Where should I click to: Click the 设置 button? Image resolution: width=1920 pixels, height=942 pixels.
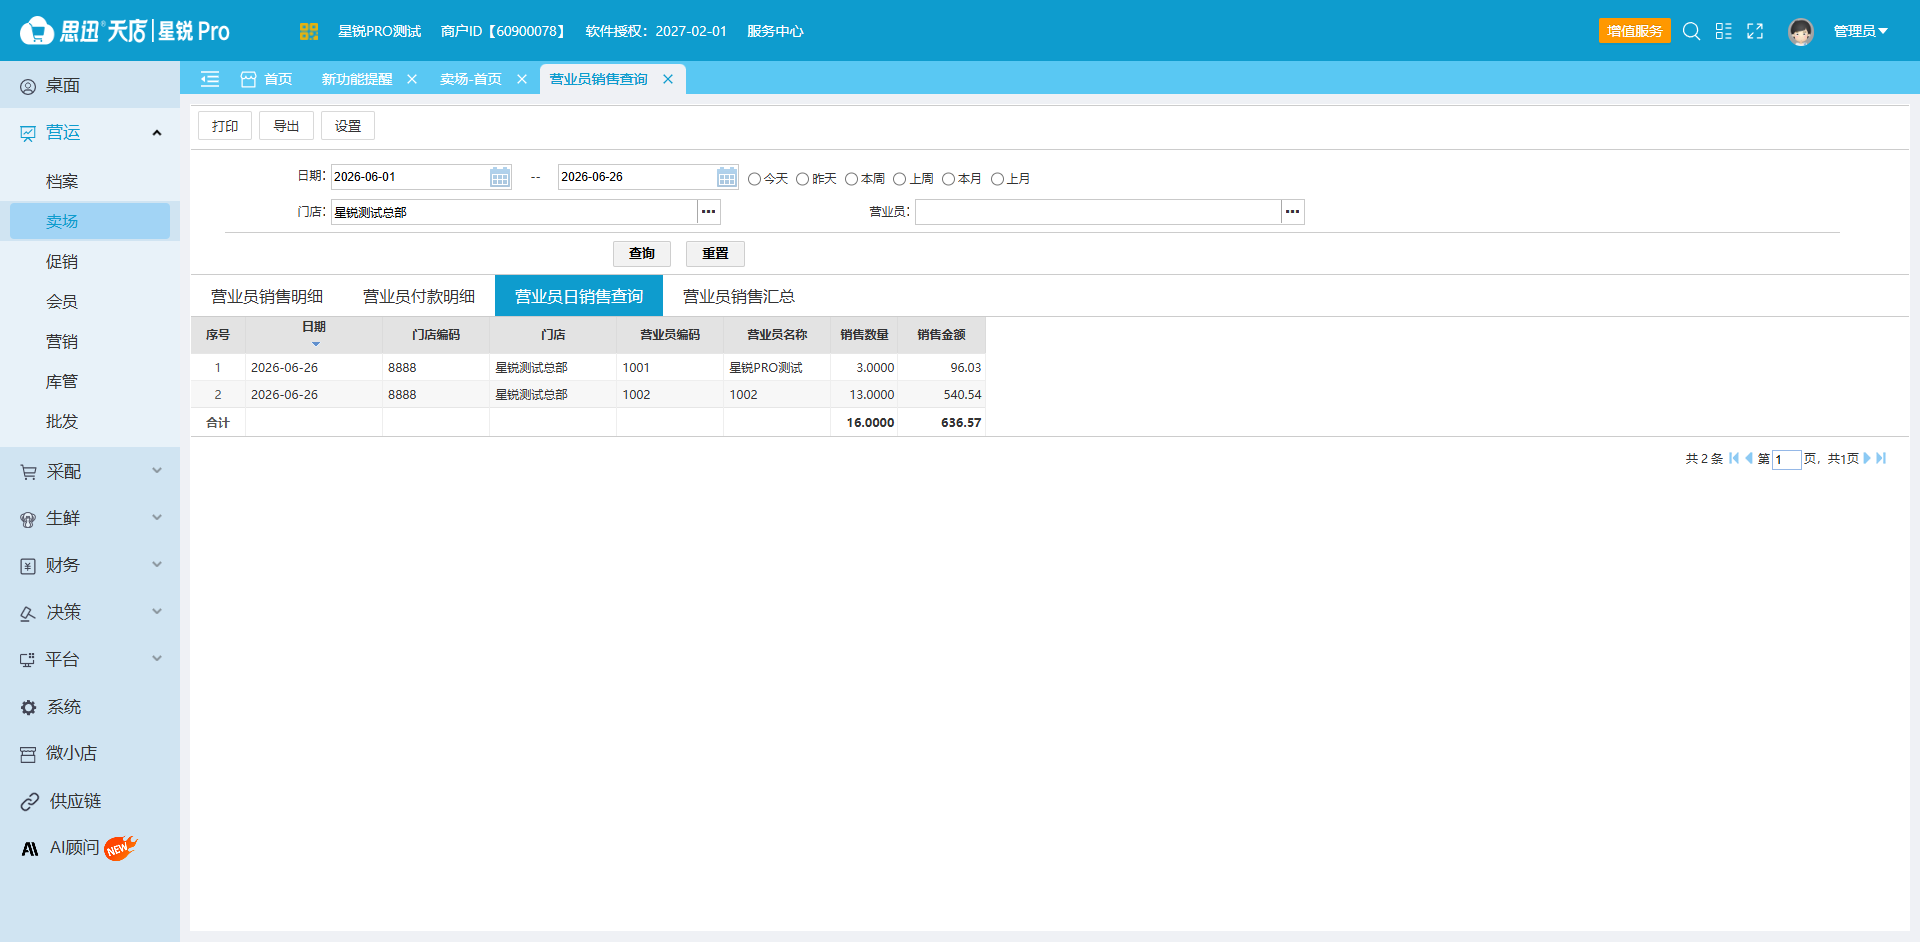[x=348, y=126]
